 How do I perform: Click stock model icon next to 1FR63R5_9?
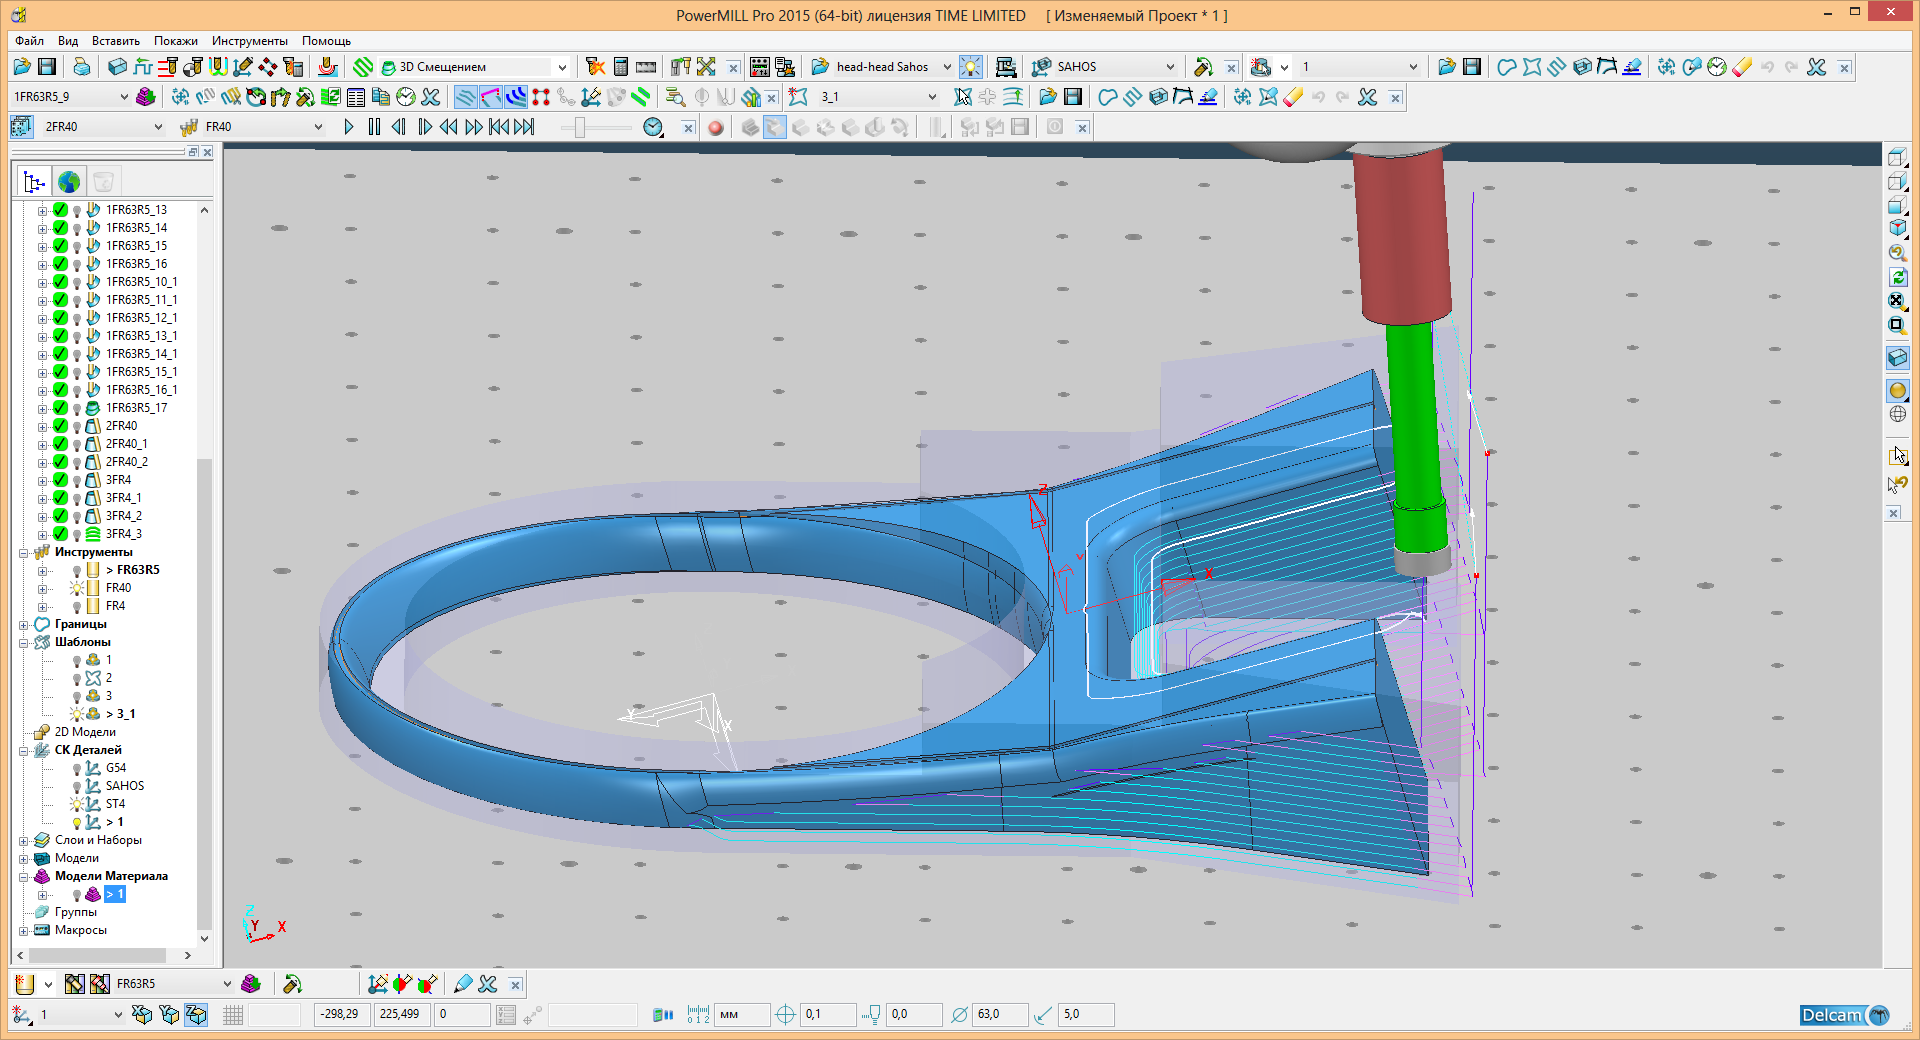coord(146,97)
